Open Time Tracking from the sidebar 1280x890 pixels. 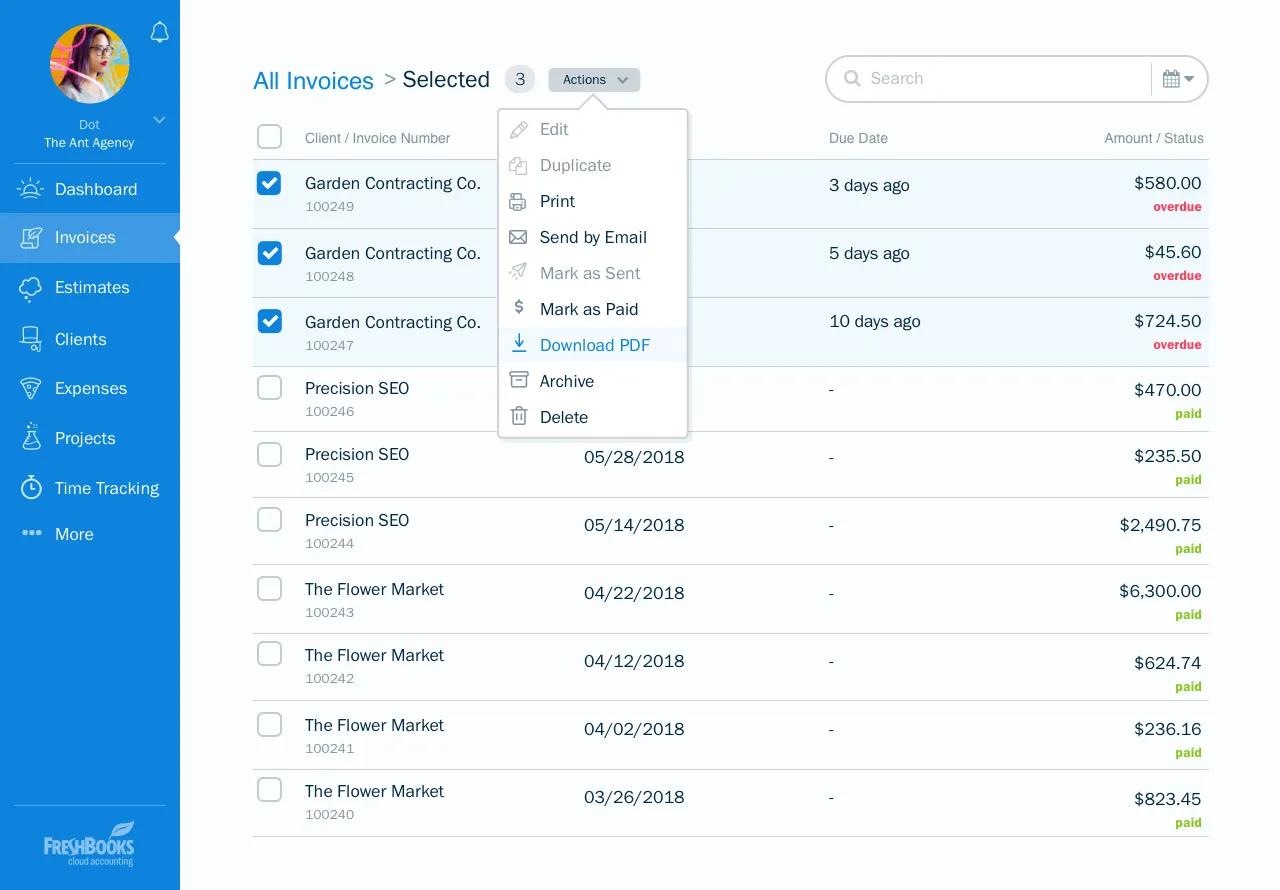click(x=106, y=488)
